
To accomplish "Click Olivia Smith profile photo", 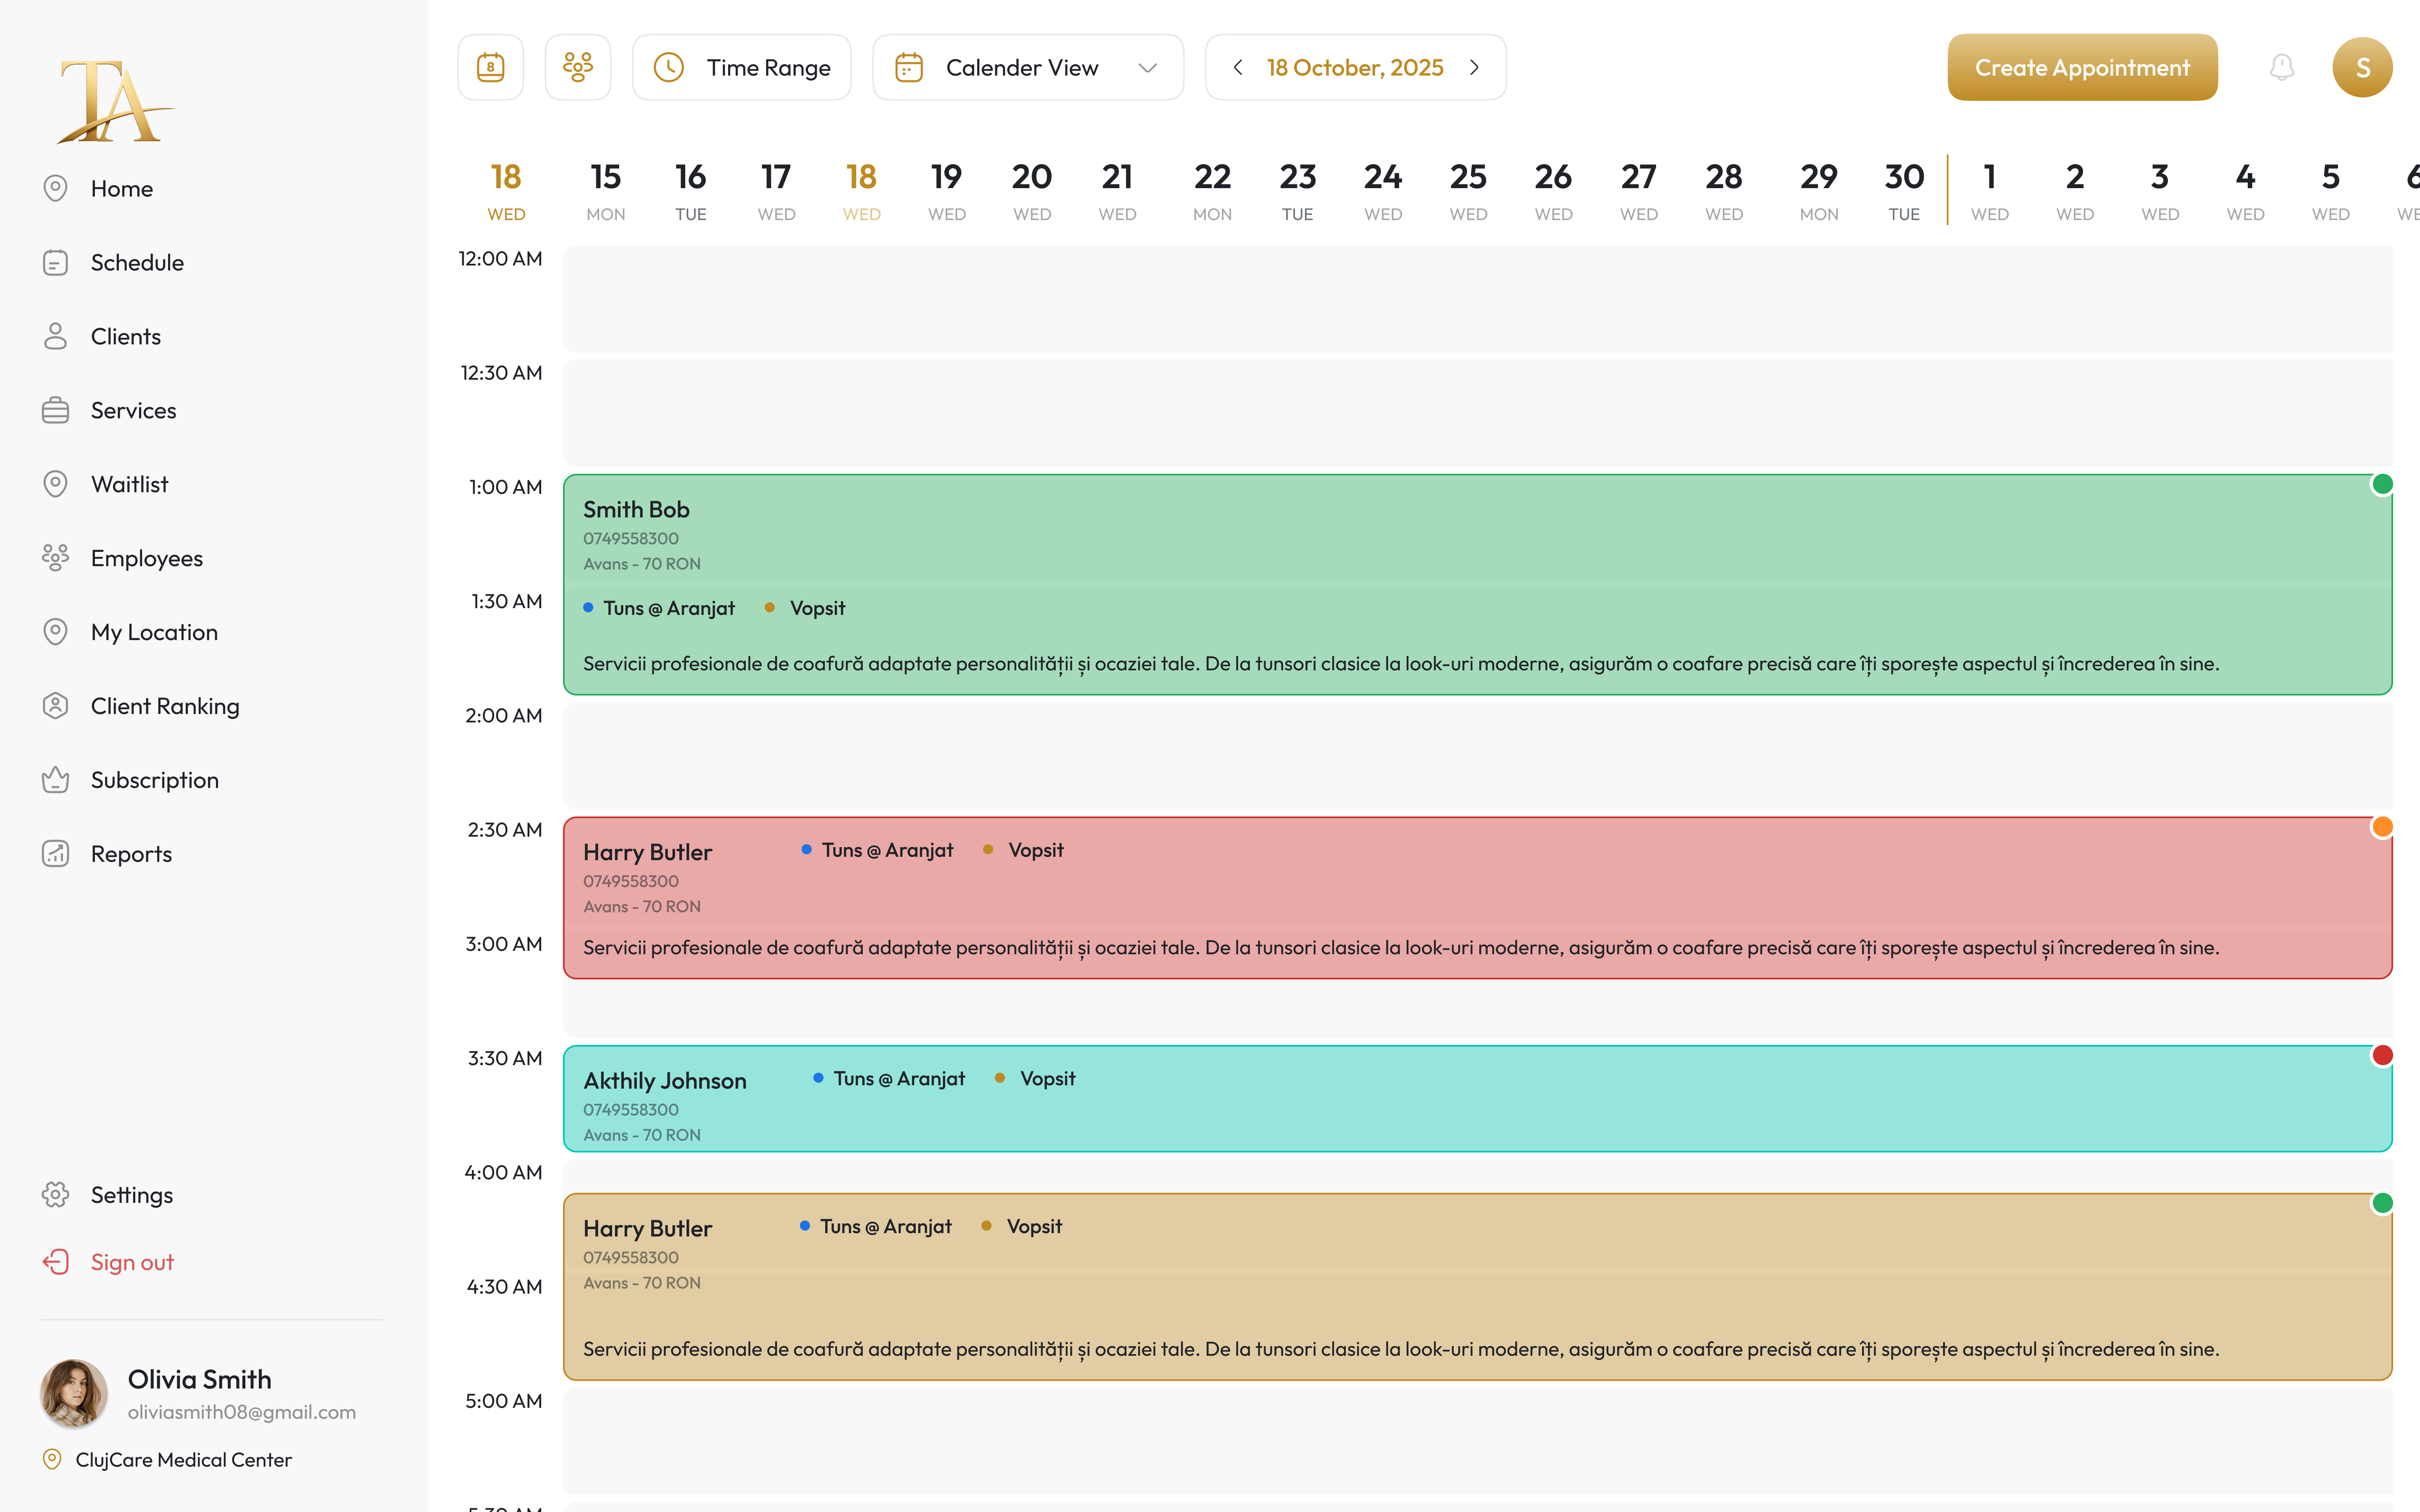I will (74, 1393).
